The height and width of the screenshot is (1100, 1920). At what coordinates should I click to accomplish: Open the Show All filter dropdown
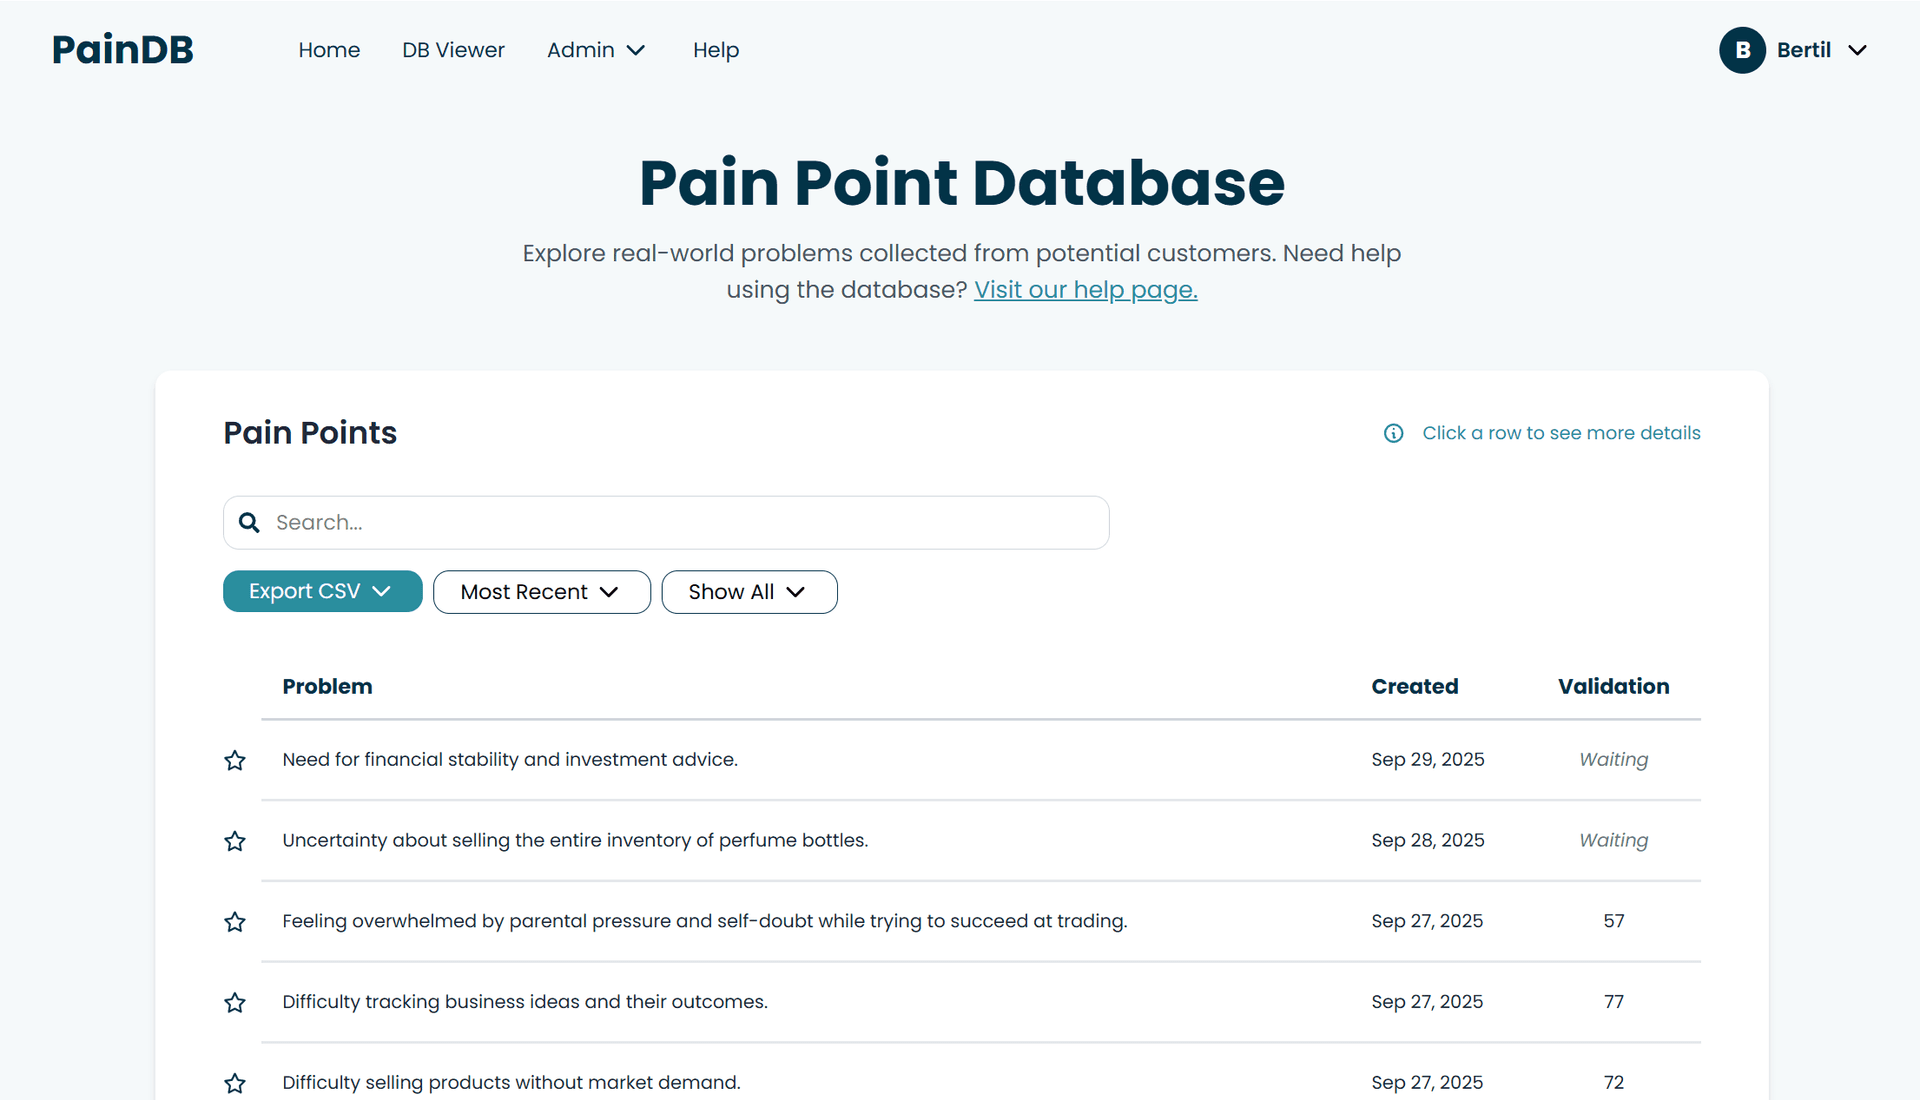tap(749, 591)
